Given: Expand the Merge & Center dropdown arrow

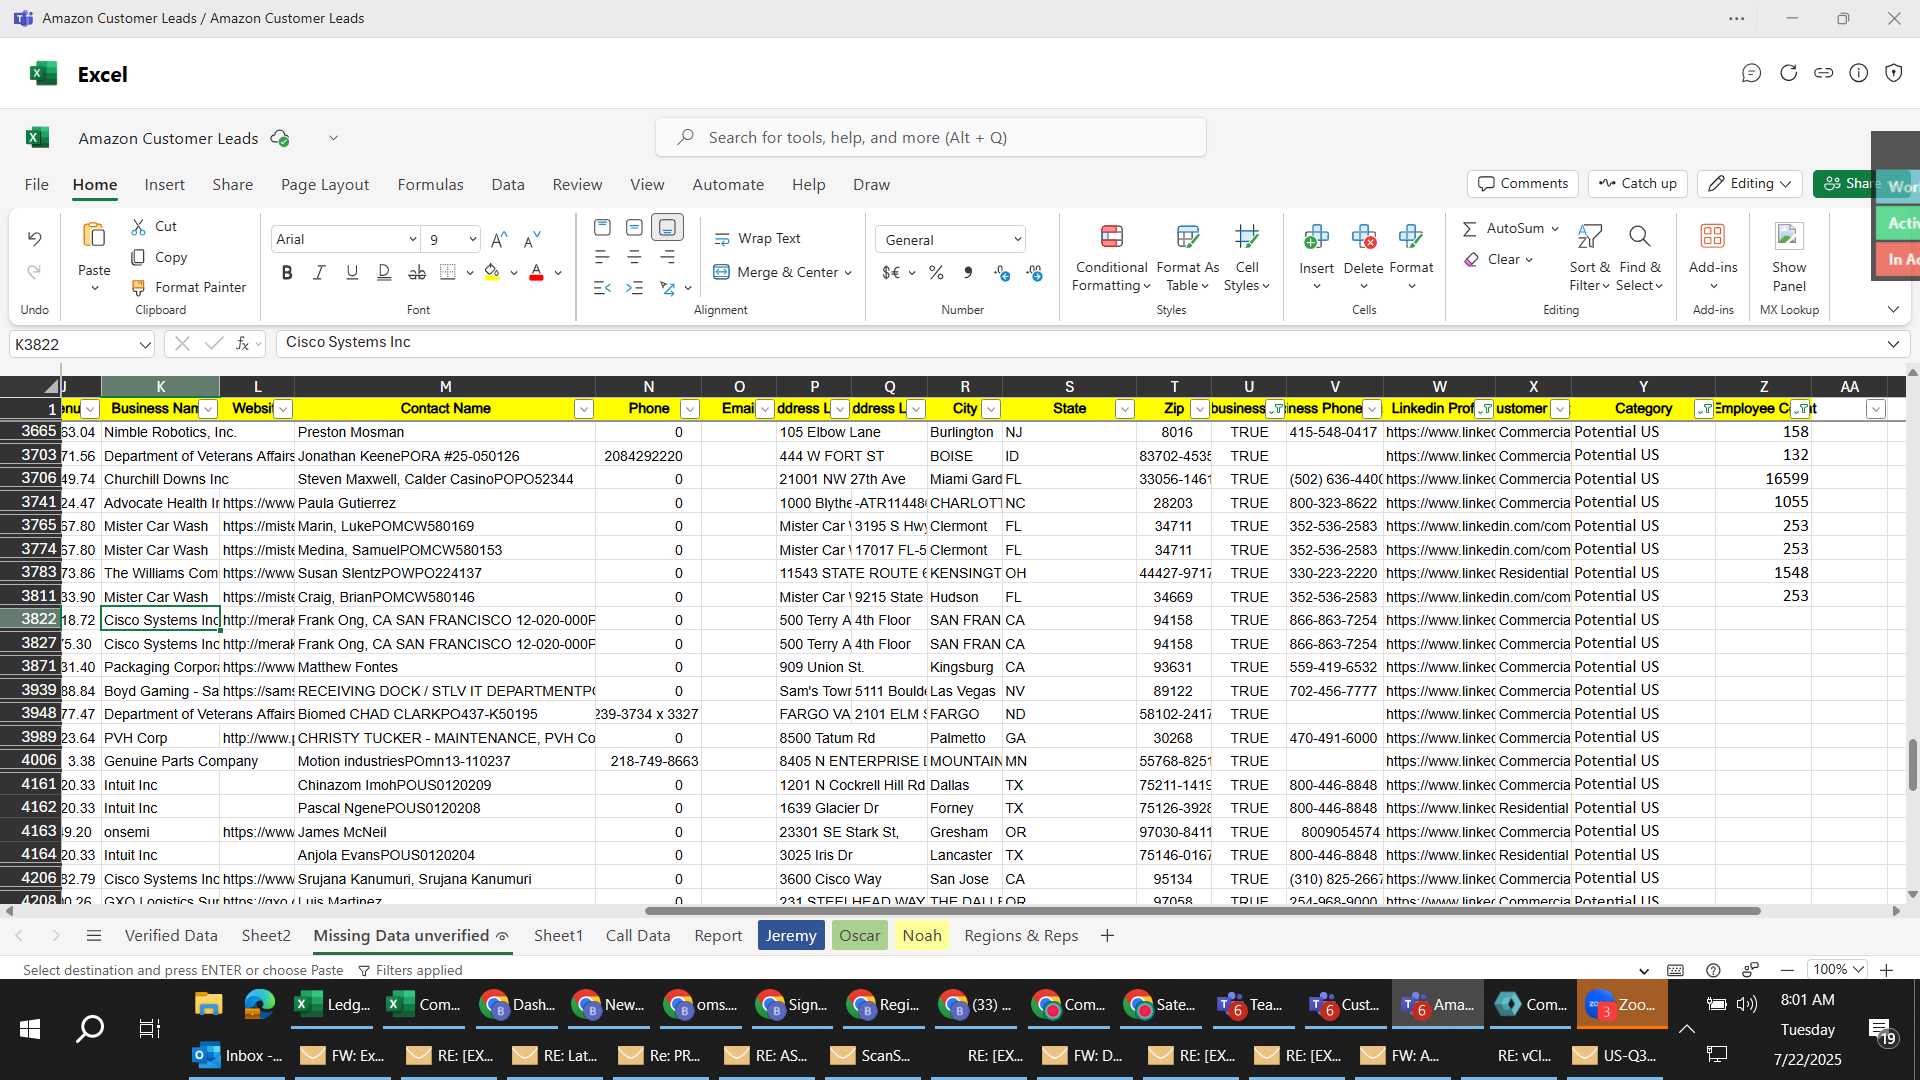Looking at the screenshot, I should pos(848,273).
